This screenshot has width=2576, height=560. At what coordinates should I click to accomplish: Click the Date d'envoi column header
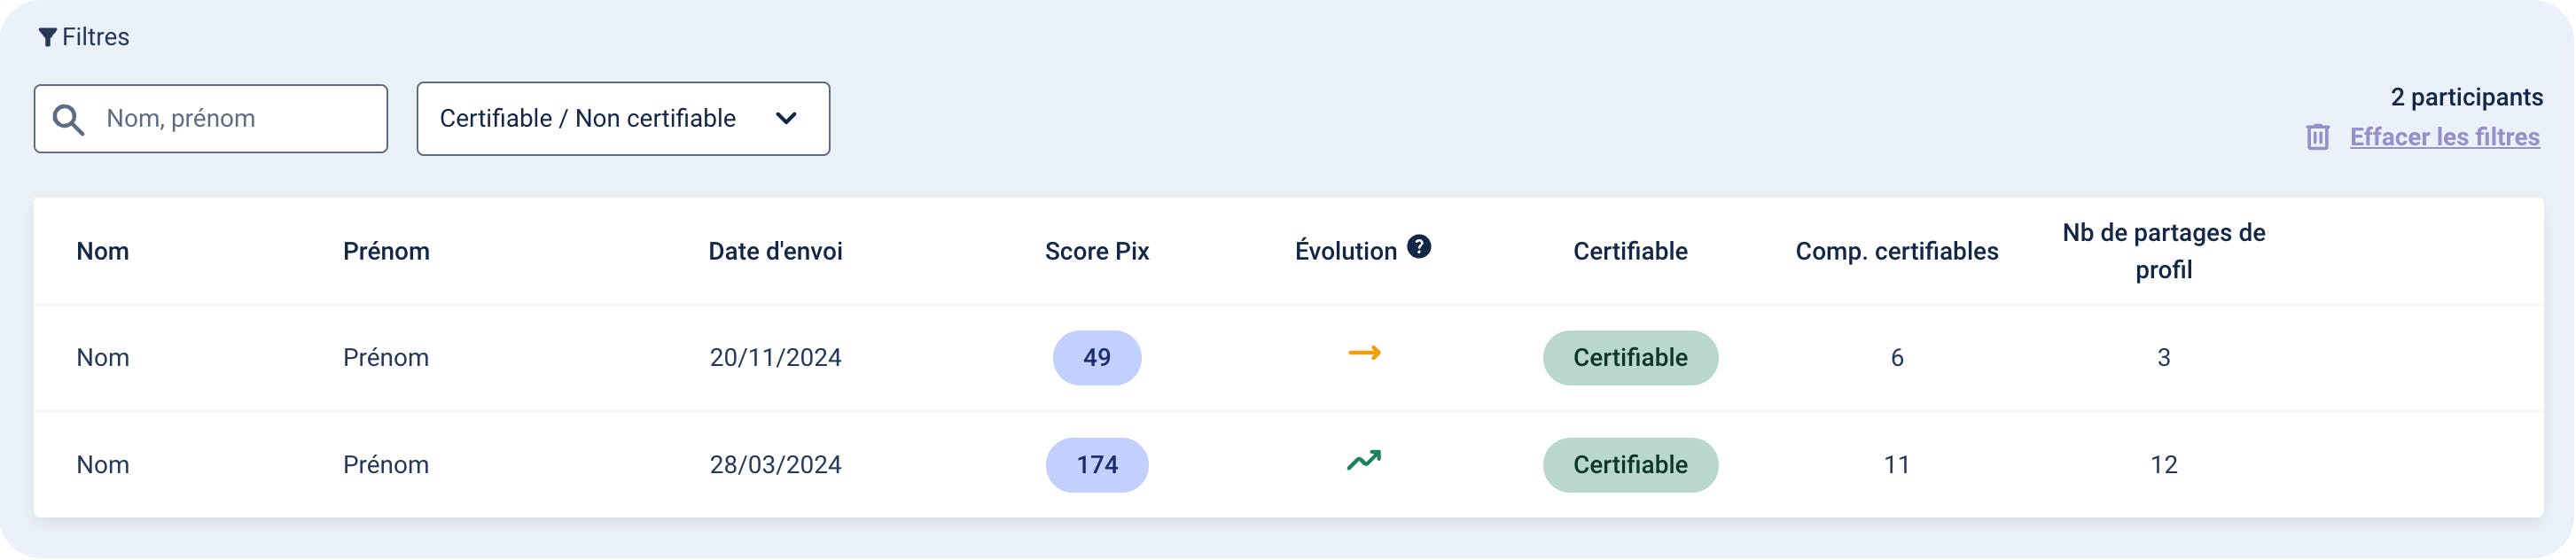tap(775, 251)
